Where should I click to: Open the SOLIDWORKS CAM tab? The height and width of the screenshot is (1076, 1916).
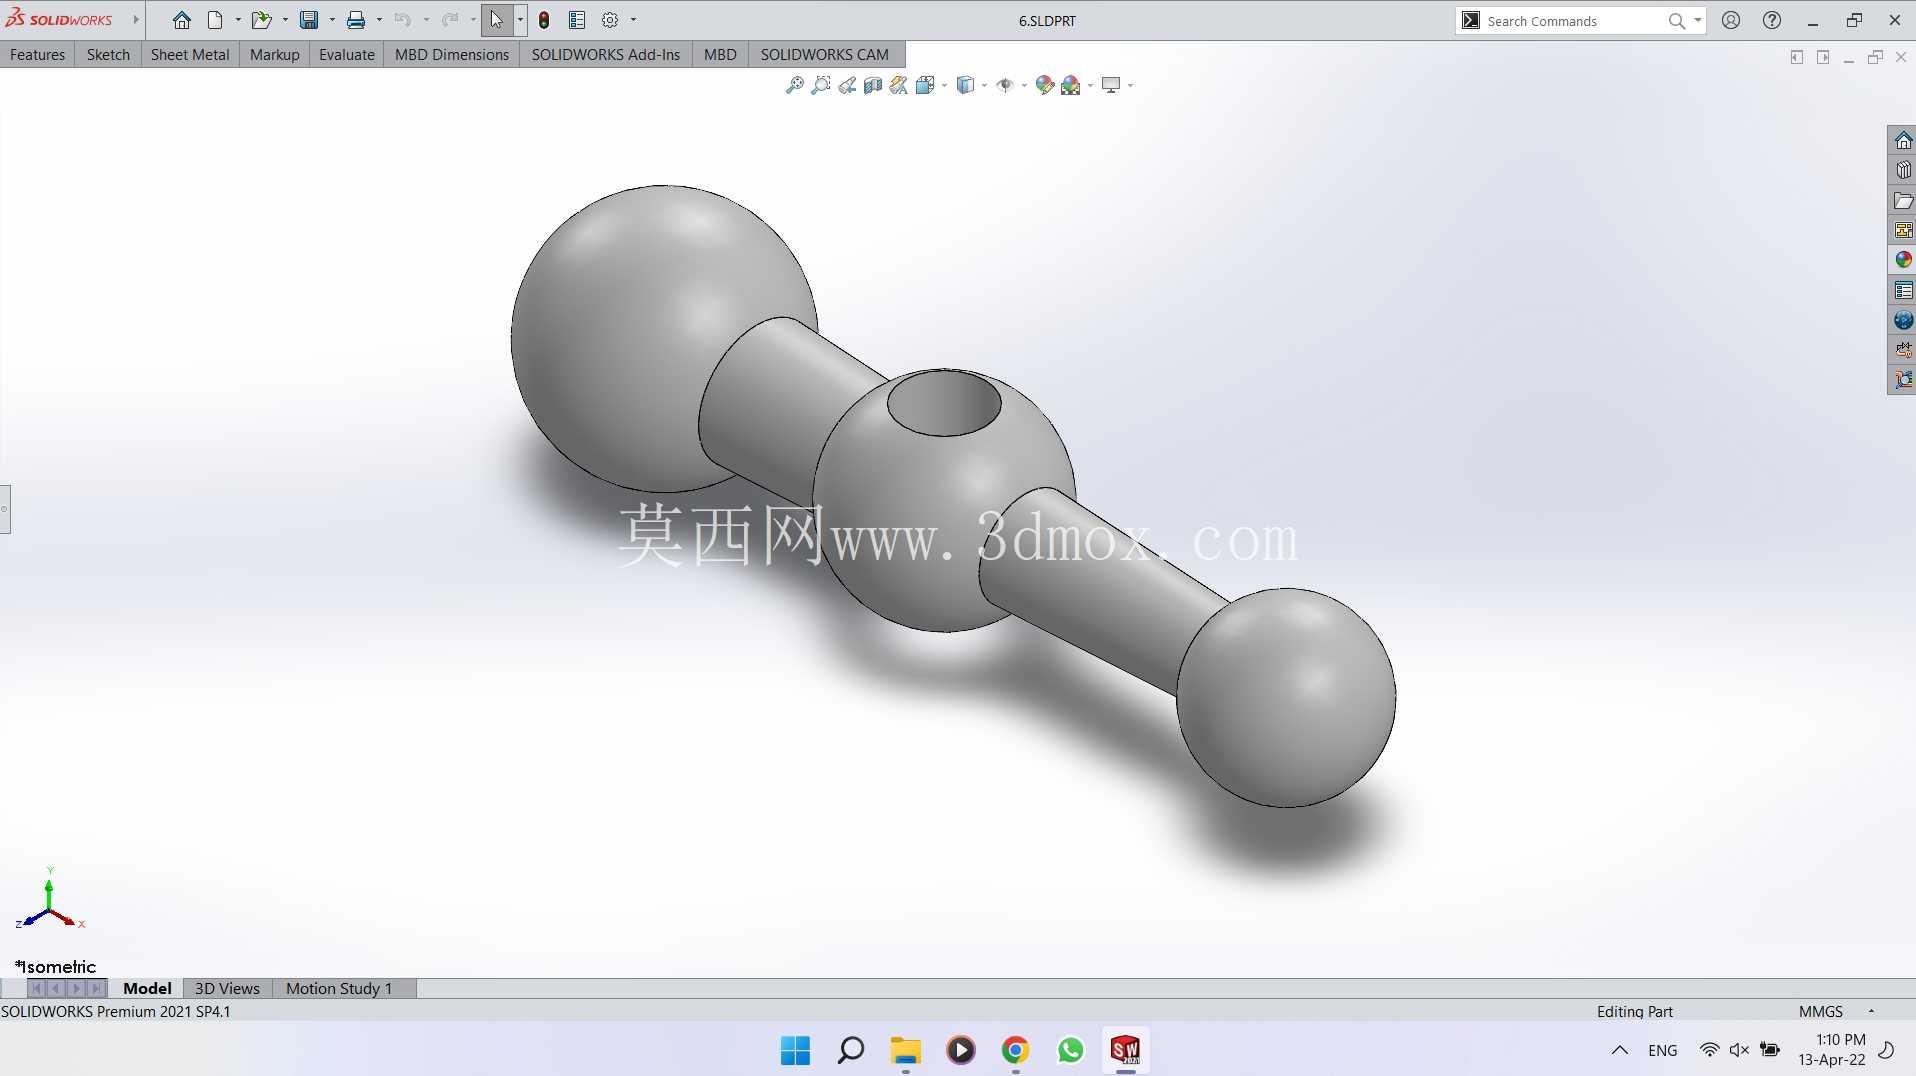tap(824, 54)
